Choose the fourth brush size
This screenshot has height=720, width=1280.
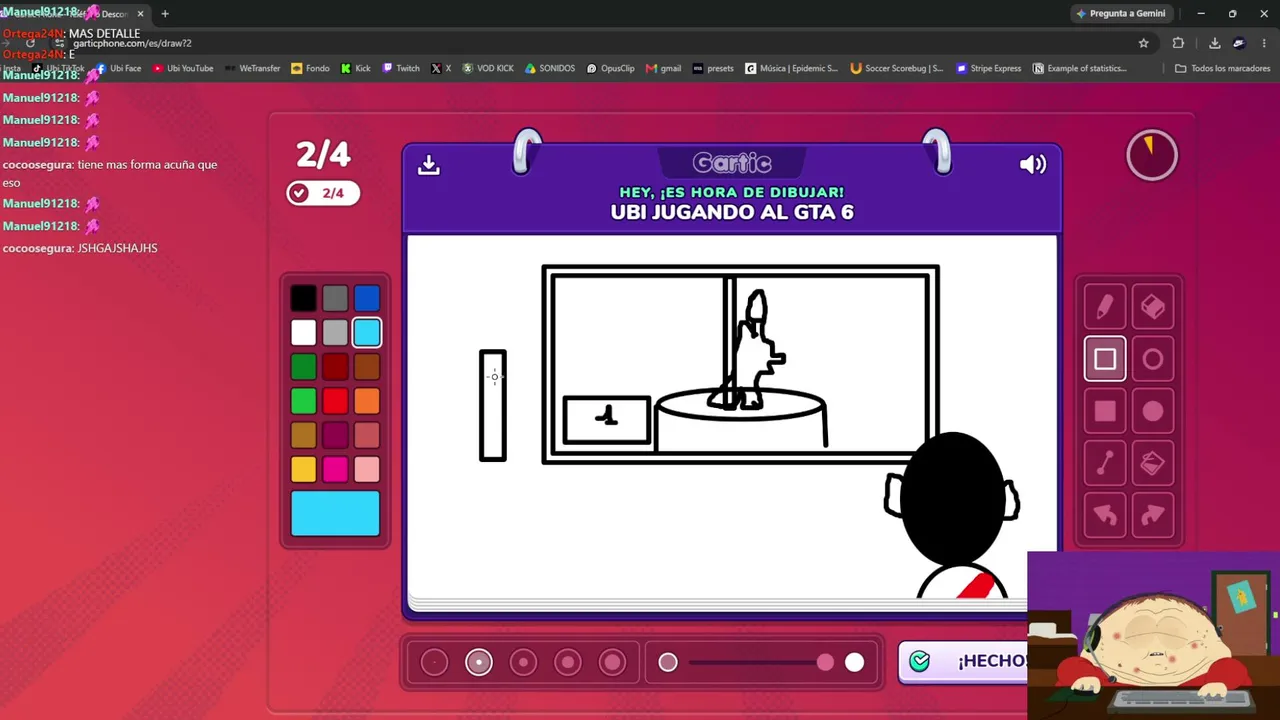(568, 662)
